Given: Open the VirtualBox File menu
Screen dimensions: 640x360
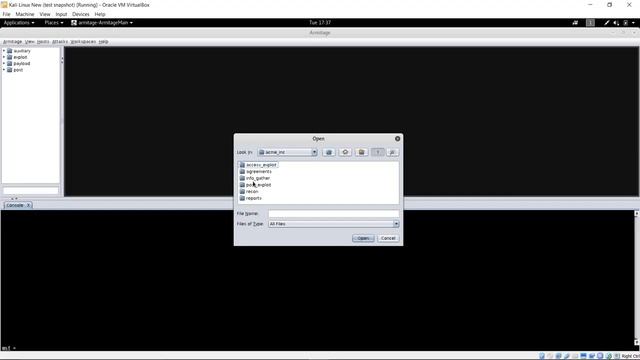Looking at the screenshot, I should [x=7, y=14].
